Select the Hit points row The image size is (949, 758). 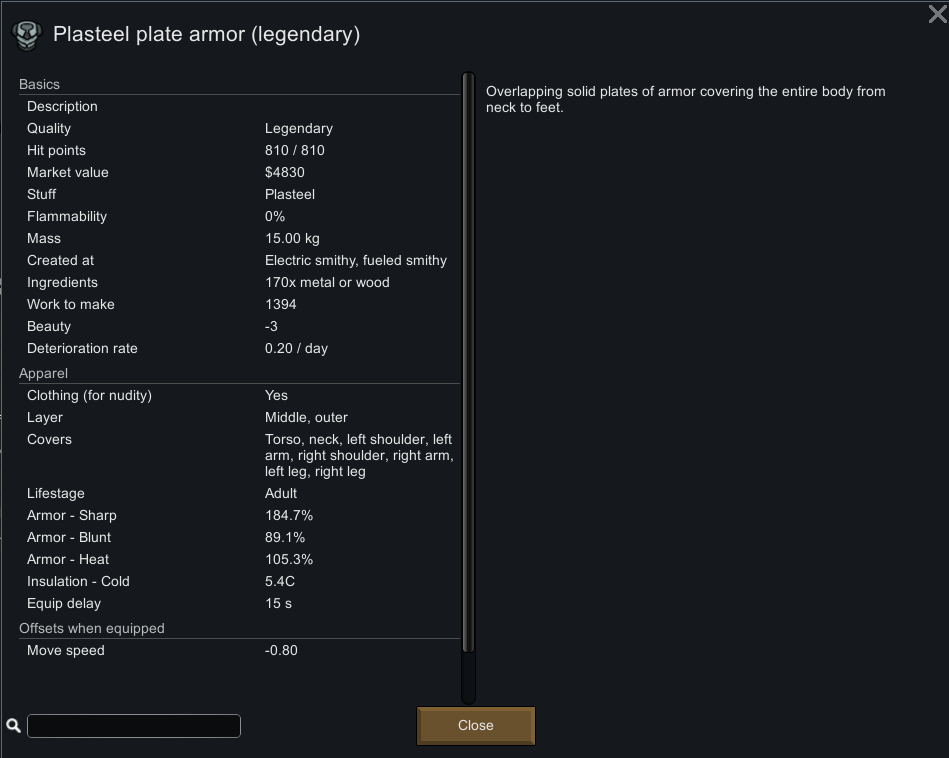tap(240, 150)
